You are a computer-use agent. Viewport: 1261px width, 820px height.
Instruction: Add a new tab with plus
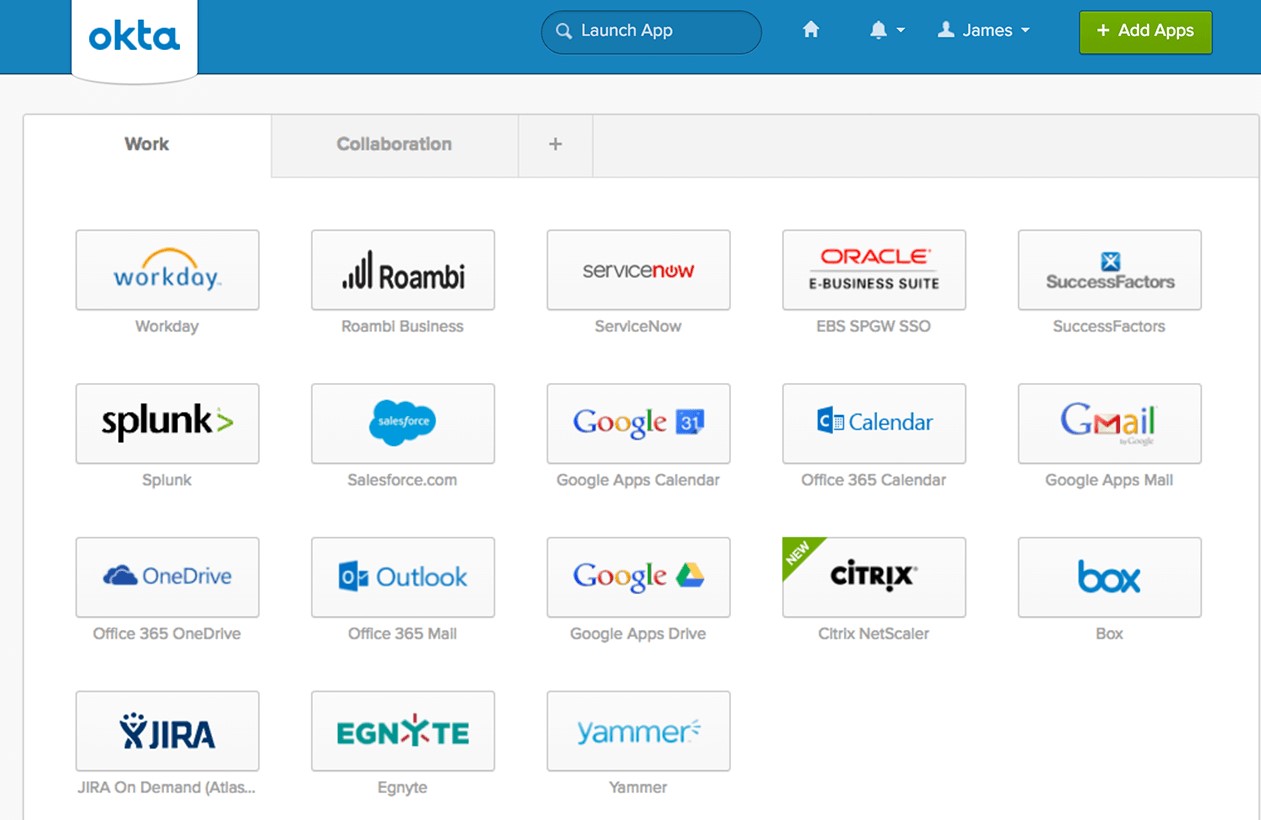tap(555, 144)
